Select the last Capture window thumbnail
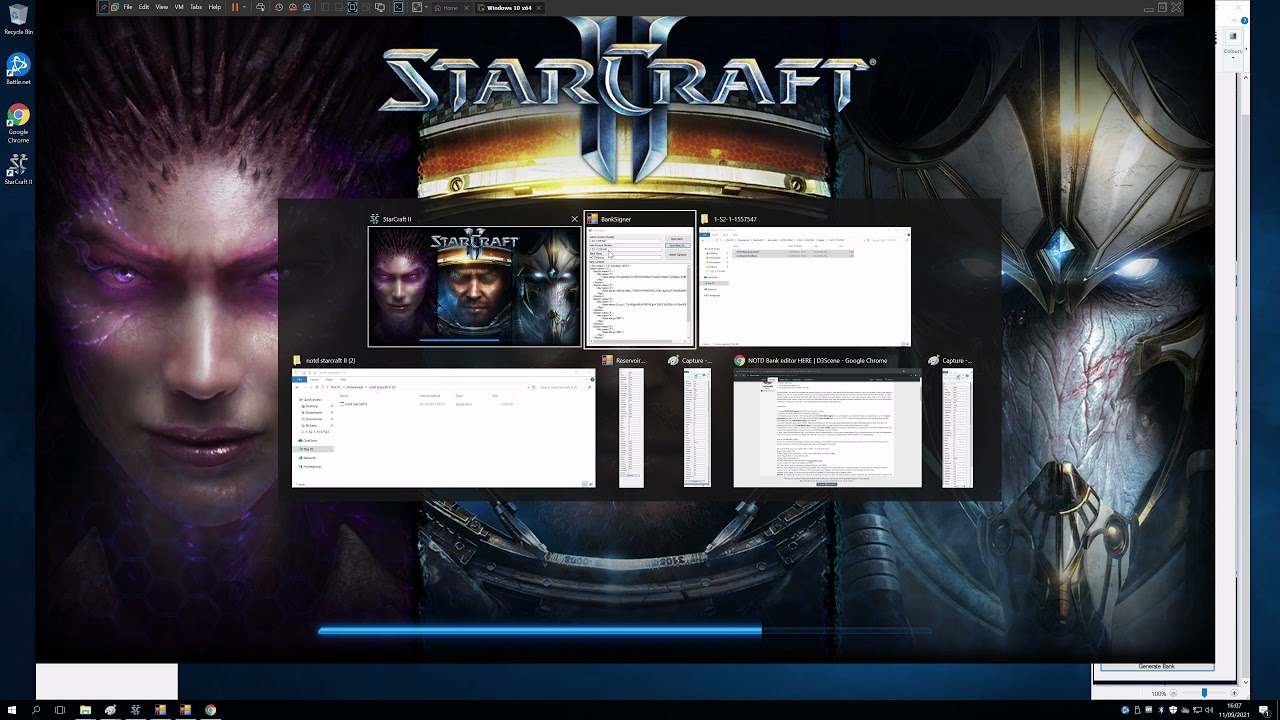Viewport: 1280px width, 720px height. [x=957, y=428]
